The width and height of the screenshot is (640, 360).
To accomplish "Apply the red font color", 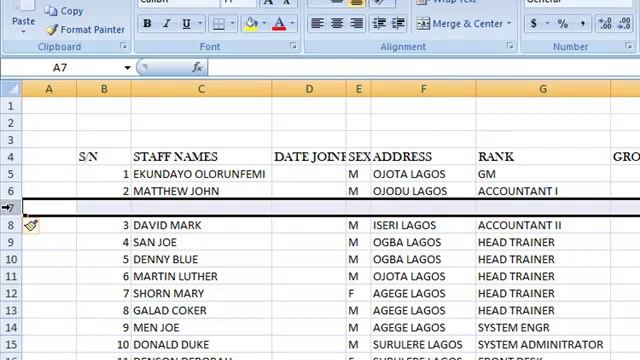I will coord(279,24).
